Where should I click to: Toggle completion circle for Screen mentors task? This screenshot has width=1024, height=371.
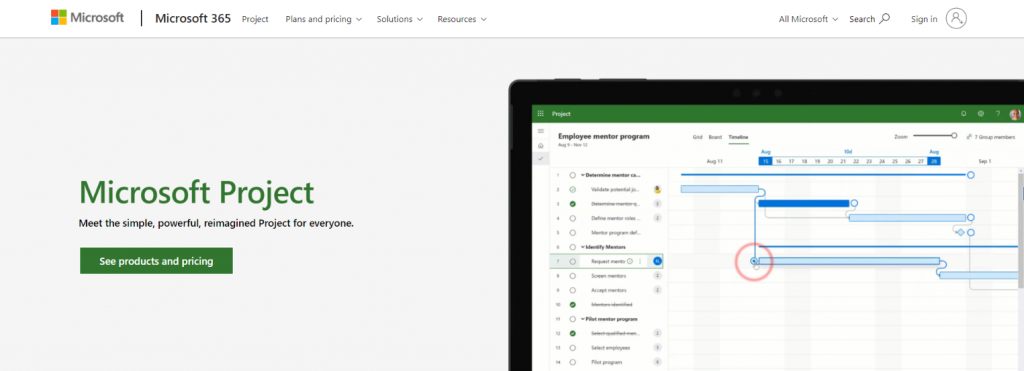click(573, 276)
